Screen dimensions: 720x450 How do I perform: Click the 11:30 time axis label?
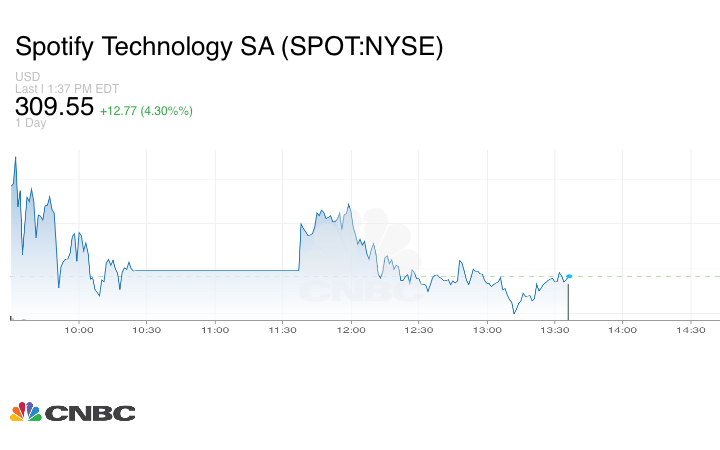point(283,330)
